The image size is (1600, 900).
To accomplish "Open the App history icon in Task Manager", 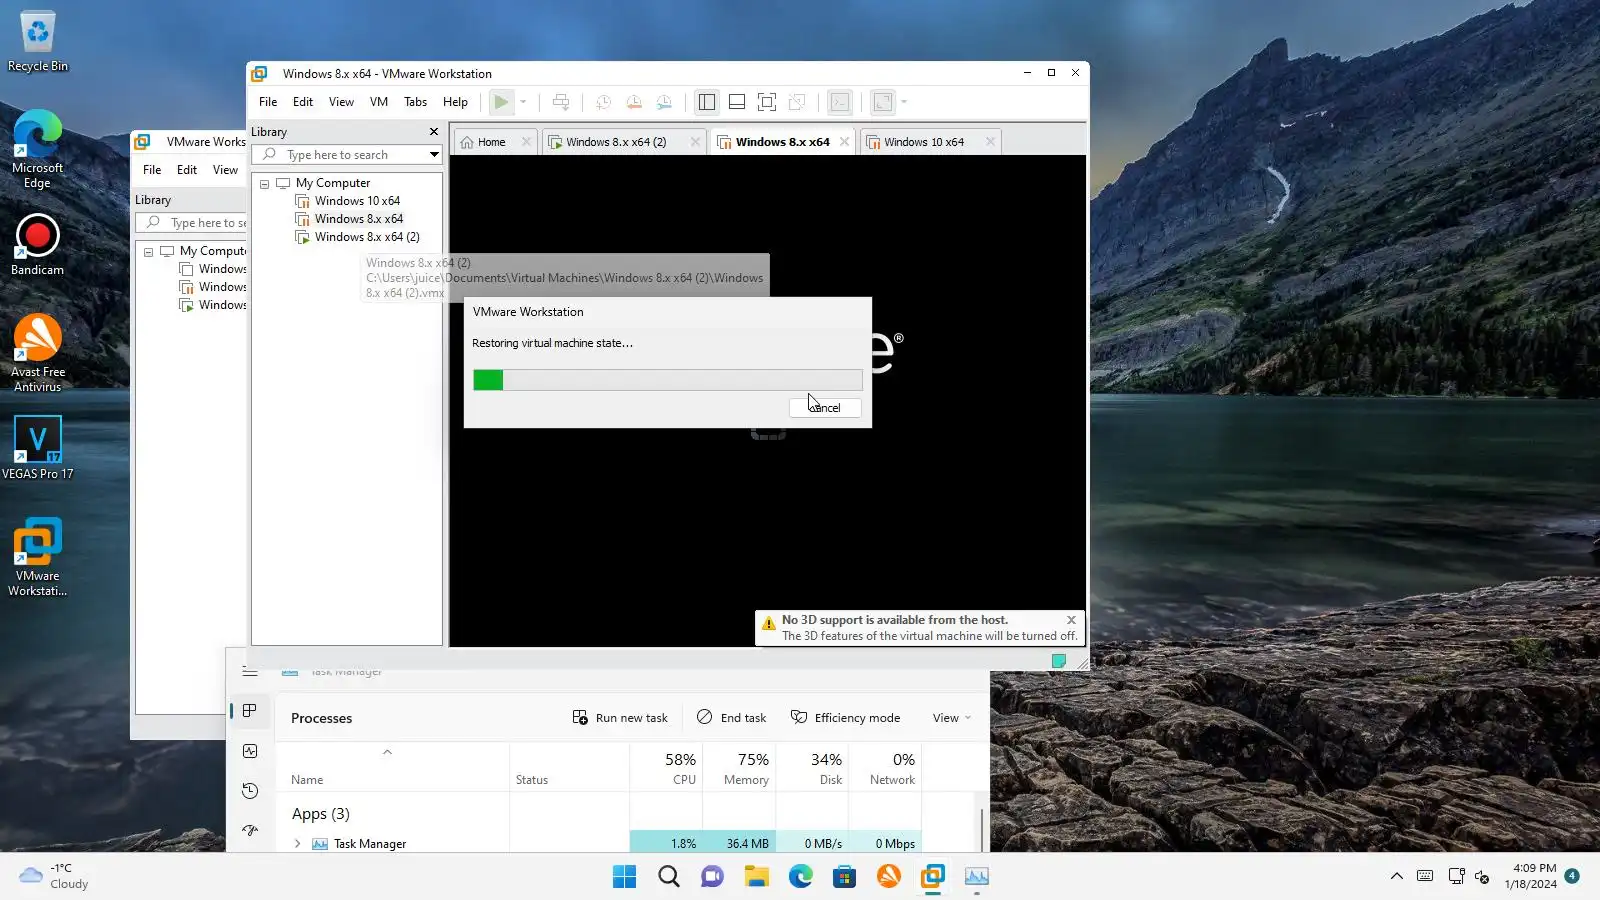I will click(250, 791).
